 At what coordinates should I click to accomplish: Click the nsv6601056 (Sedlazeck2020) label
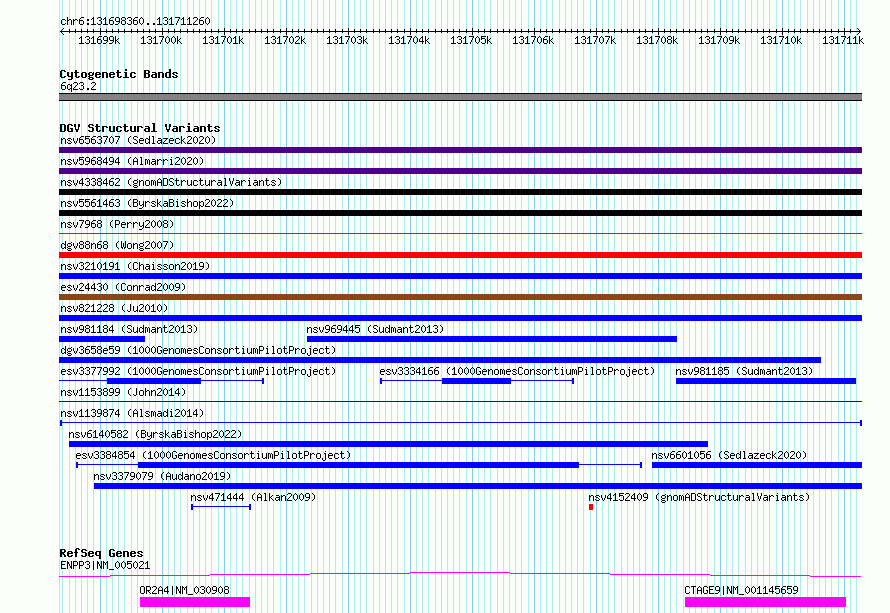729,455
